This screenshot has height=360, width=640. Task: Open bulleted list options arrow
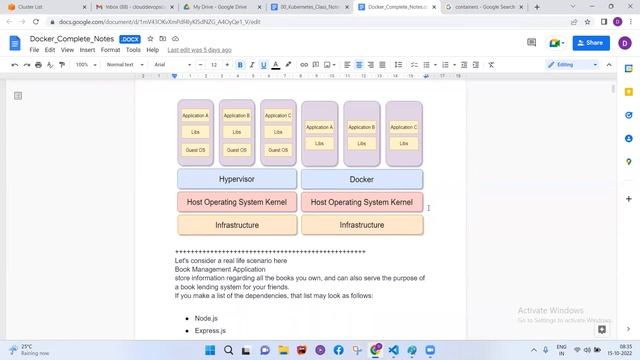coord(435,65)
